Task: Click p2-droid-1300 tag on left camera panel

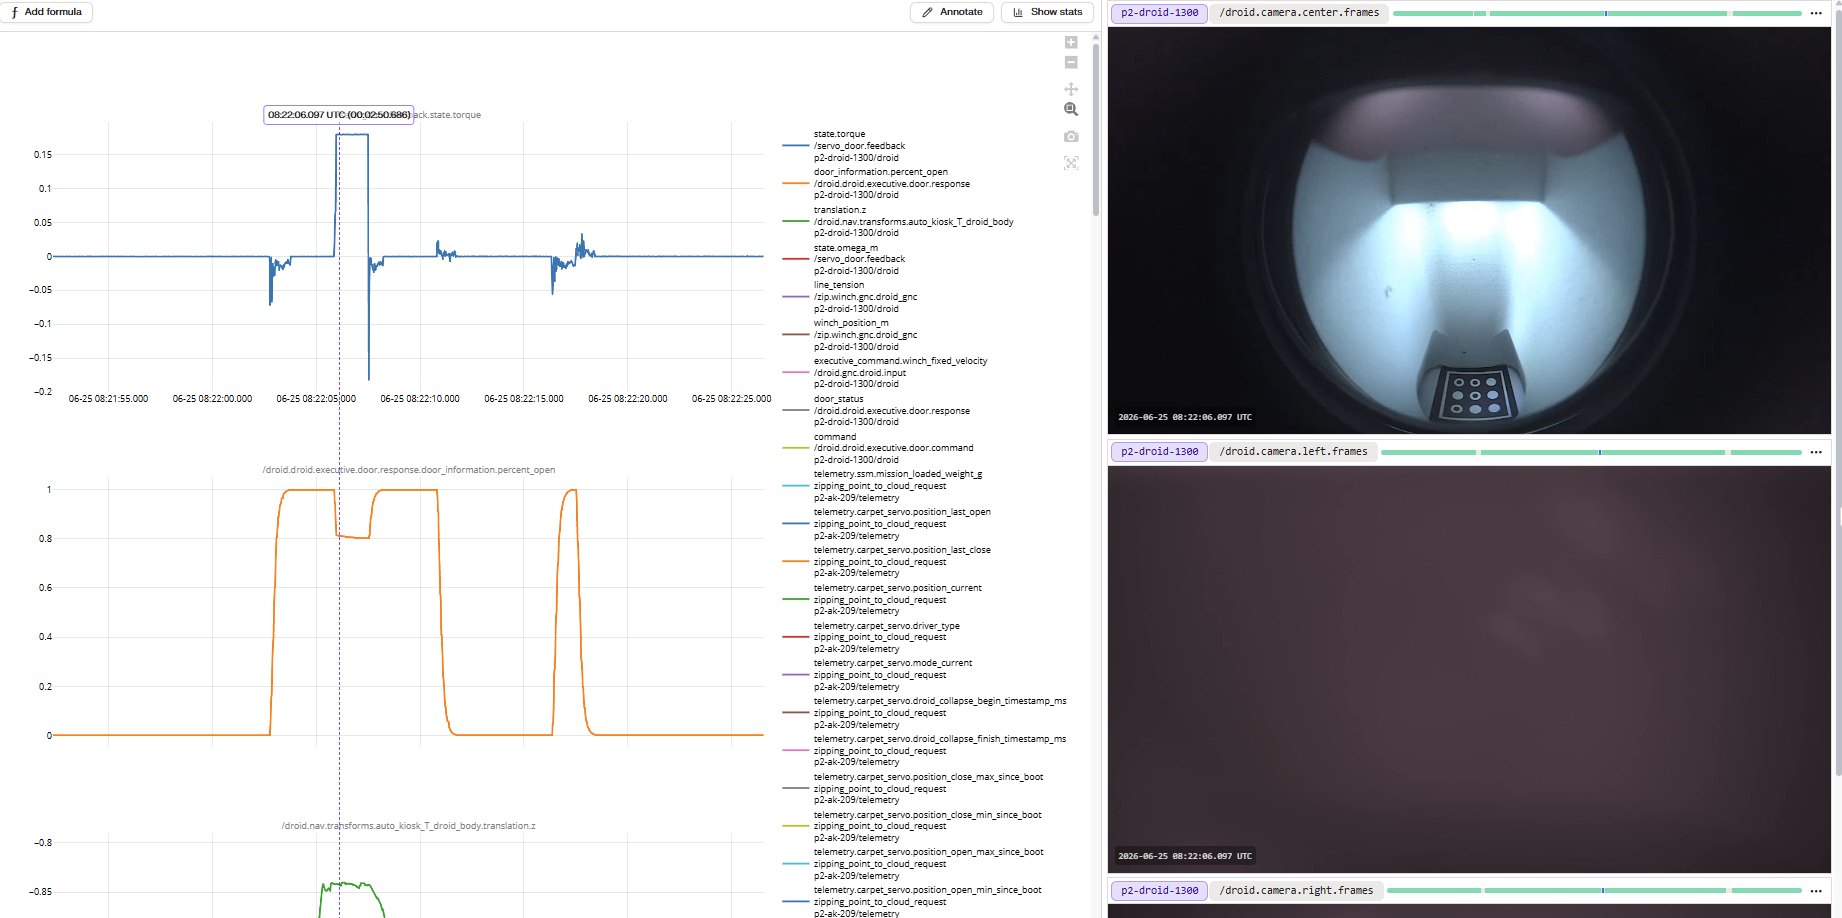Action: pos(1159,452)
